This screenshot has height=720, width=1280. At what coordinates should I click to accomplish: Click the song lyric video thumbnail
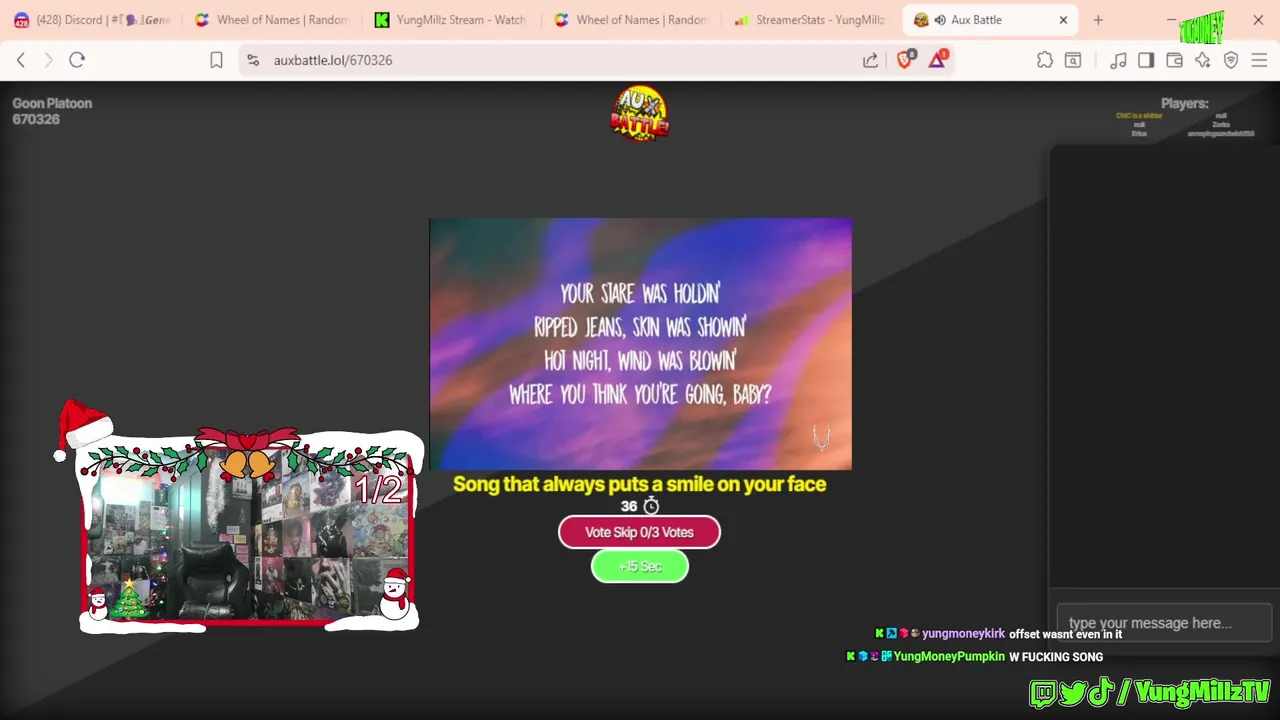[640, 344]
